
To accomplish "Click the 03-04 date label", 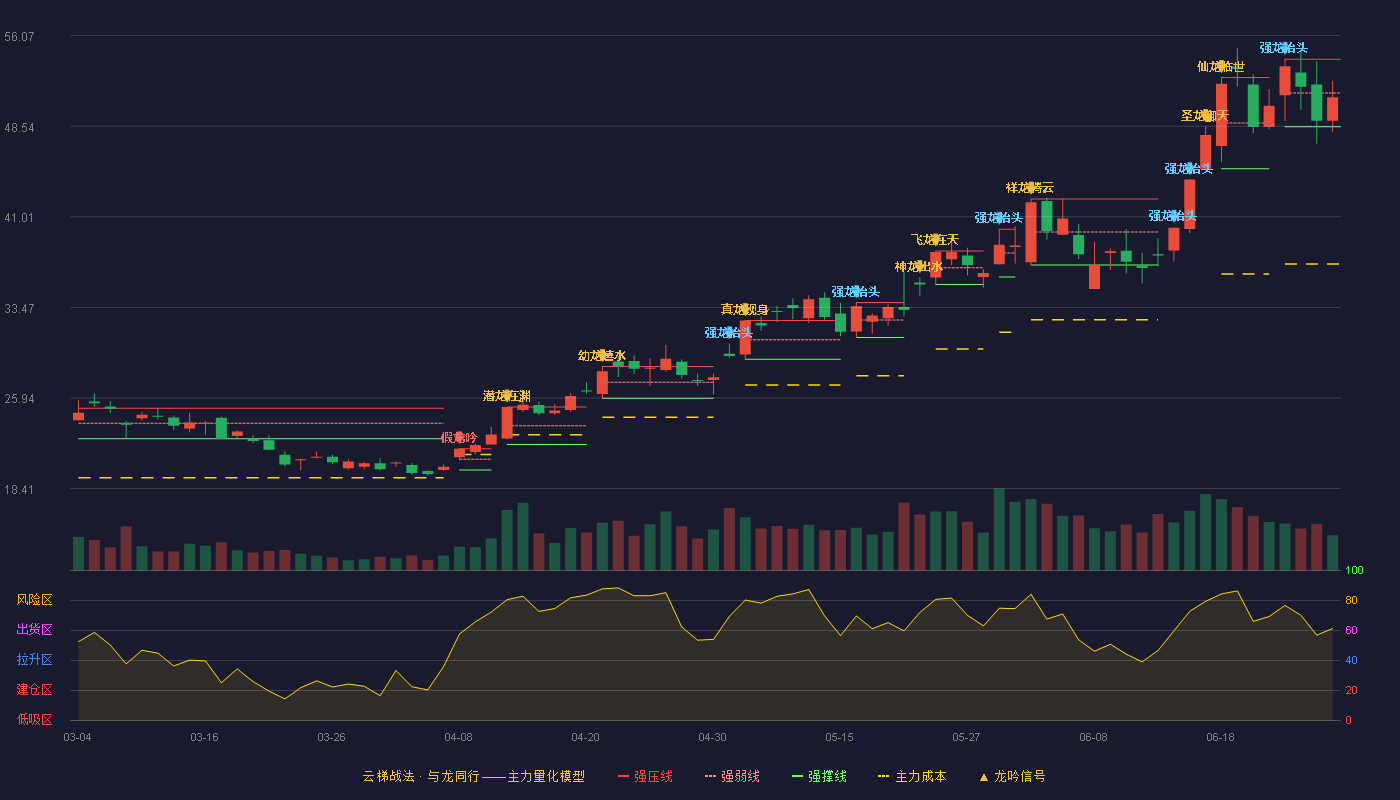I will (77, 737).
